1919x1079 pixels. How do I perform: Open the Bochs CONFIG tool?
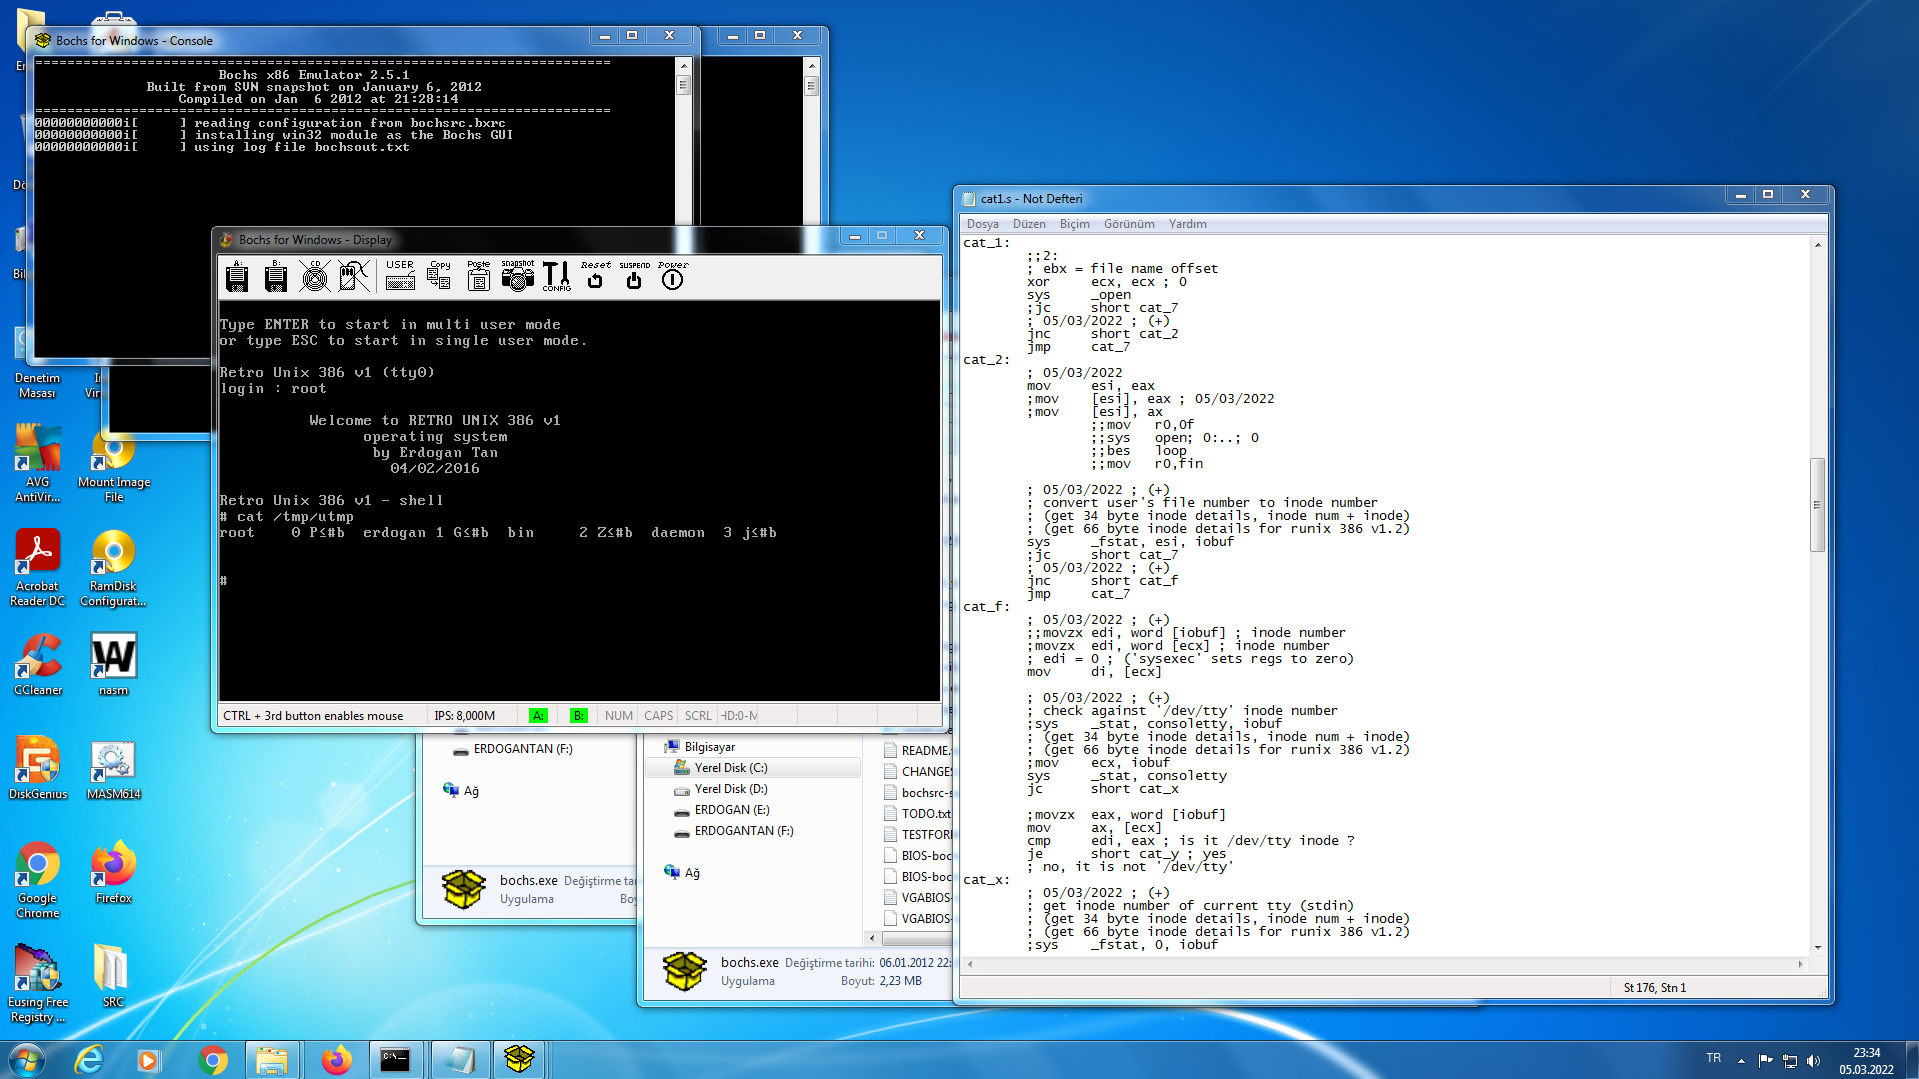pyautogui.click(x=556, y=276)
